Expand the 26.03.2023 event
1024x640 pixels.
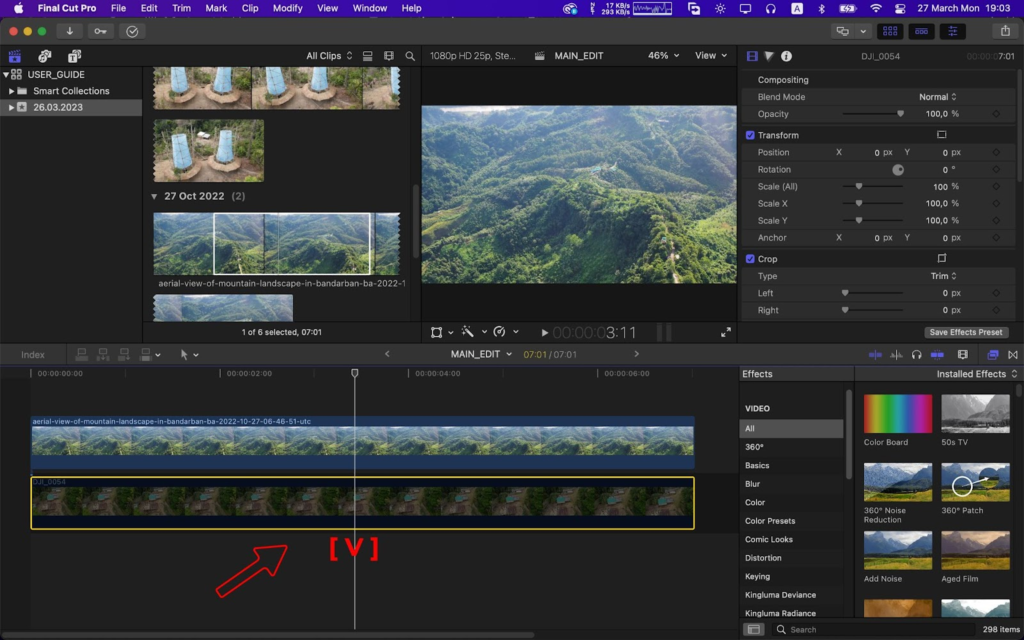11,108
